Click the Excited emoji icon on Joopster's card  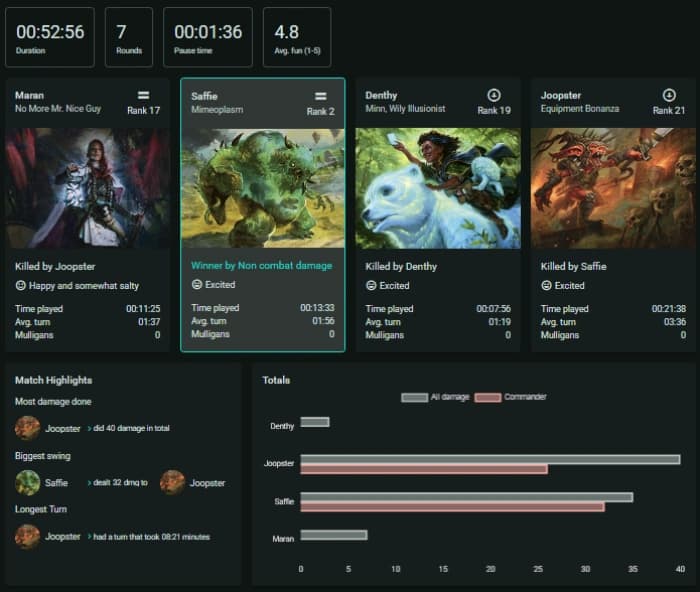546,285
